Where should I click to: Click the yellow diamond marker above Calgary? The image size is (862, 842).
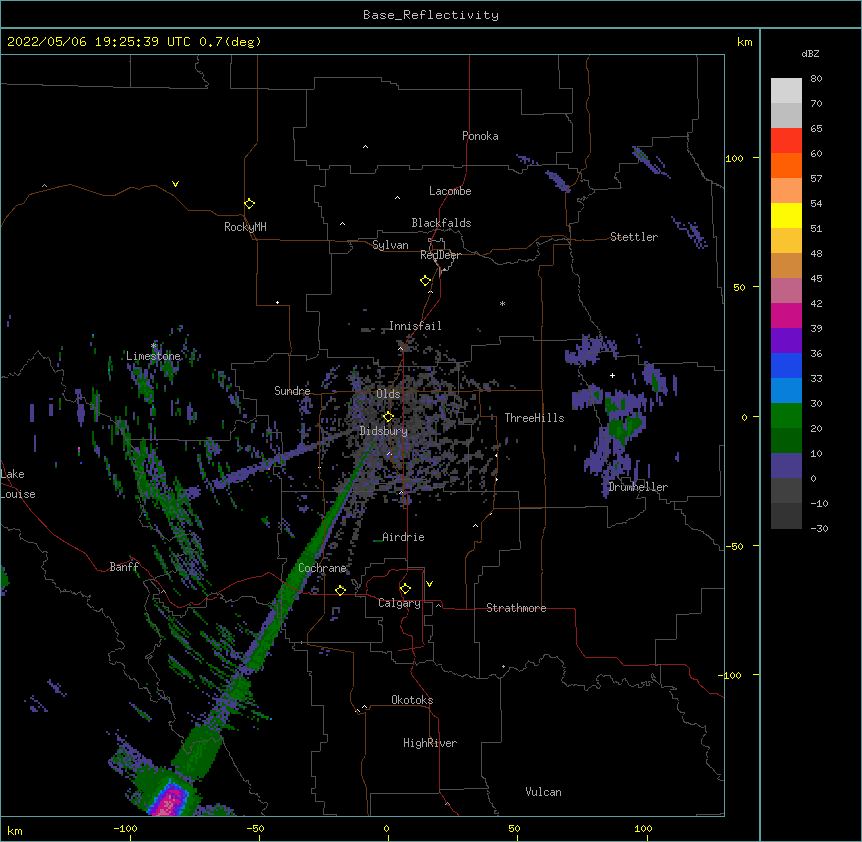(405, 589)
